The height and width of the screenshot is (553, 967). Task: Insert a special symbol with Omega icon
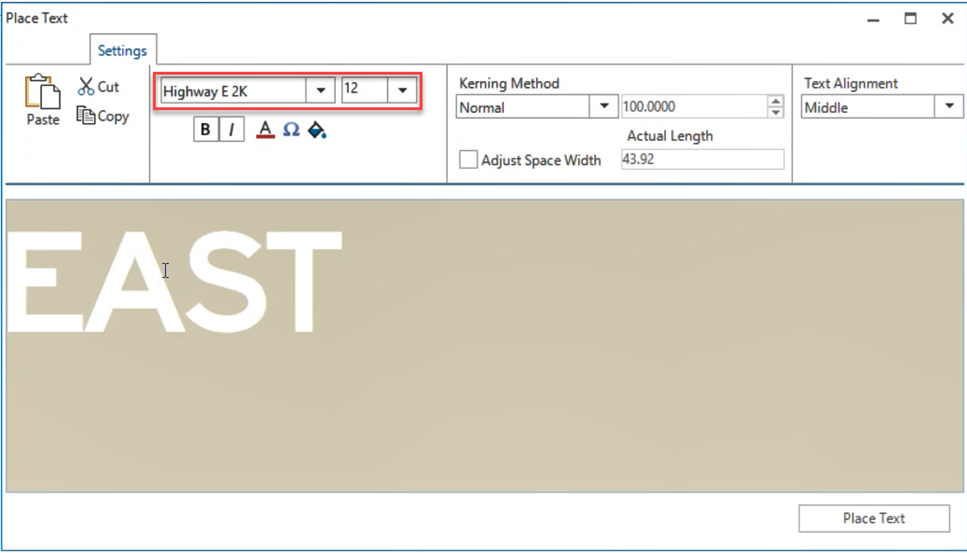(291, 129)
